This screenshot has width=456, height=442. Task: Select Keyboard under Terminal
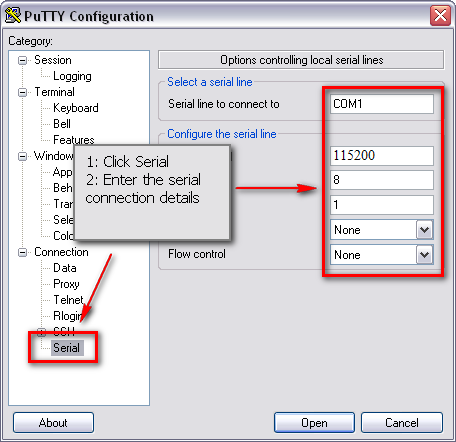coord(76,108)
